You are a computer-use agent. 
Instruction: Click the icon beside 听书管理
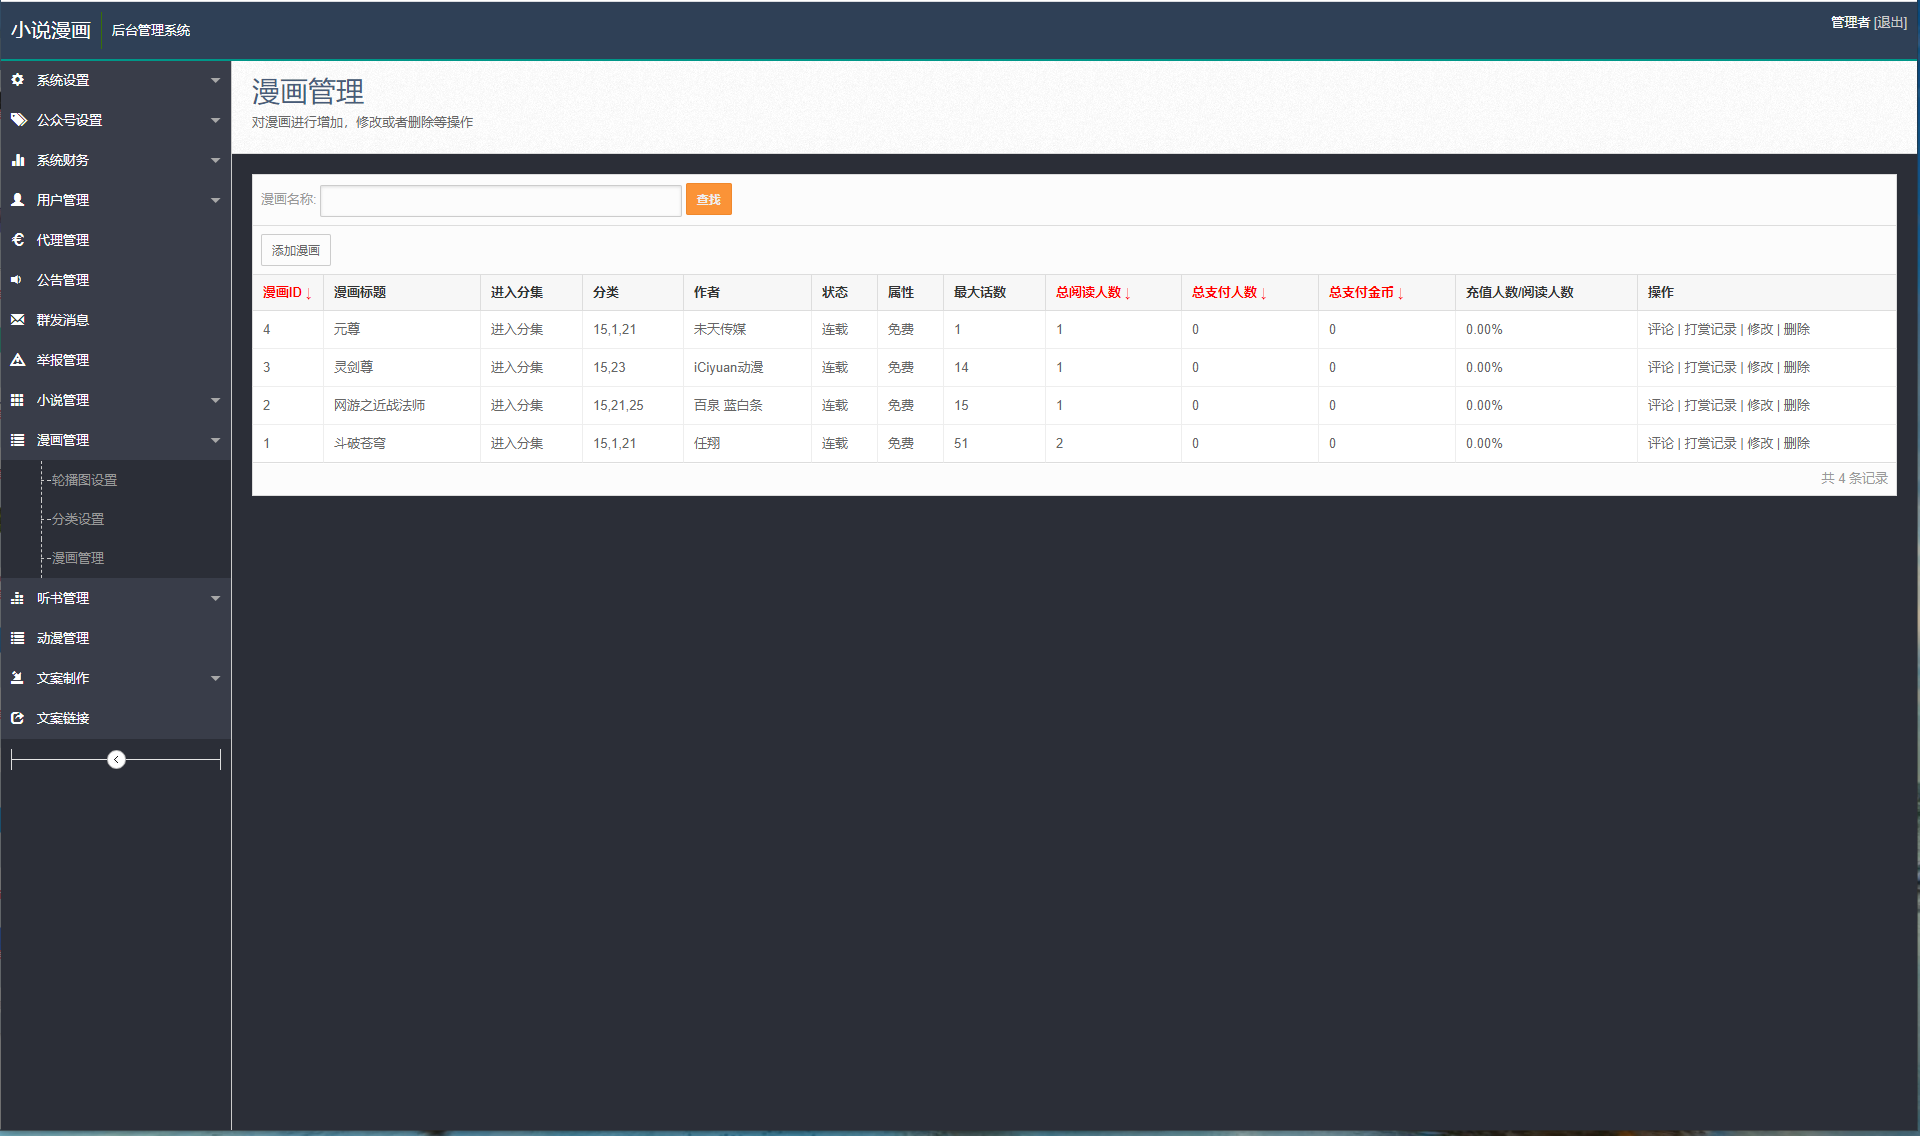coord(18,598)
